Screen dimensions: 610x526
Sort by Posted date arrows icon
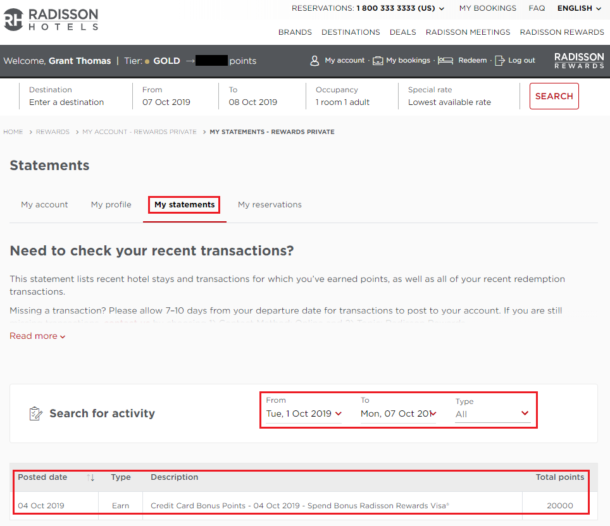91,477
